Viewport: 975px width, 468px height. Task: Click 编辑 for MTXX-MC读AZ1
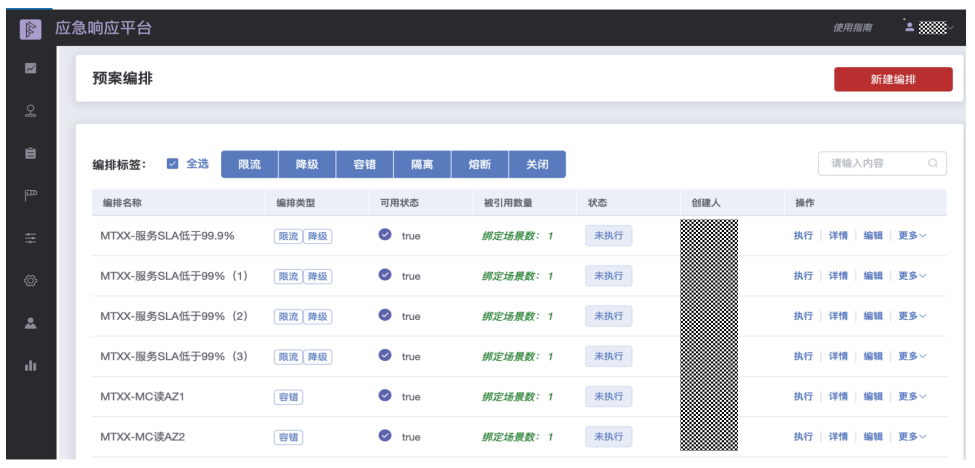[x=873, y=397]
